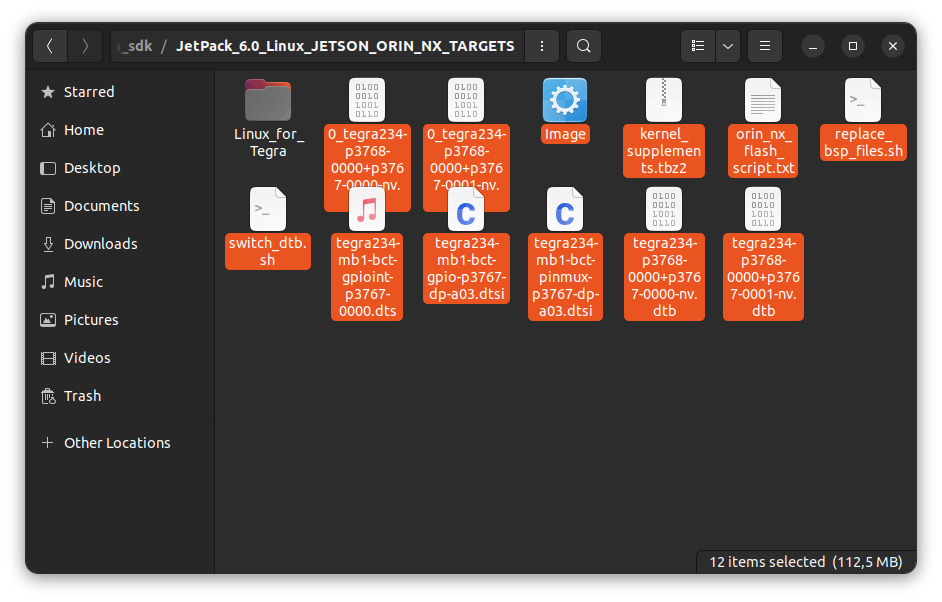Screen dimensions: 942x602
Task: Open Trash in the sidebar
Action: click(120, 396)
